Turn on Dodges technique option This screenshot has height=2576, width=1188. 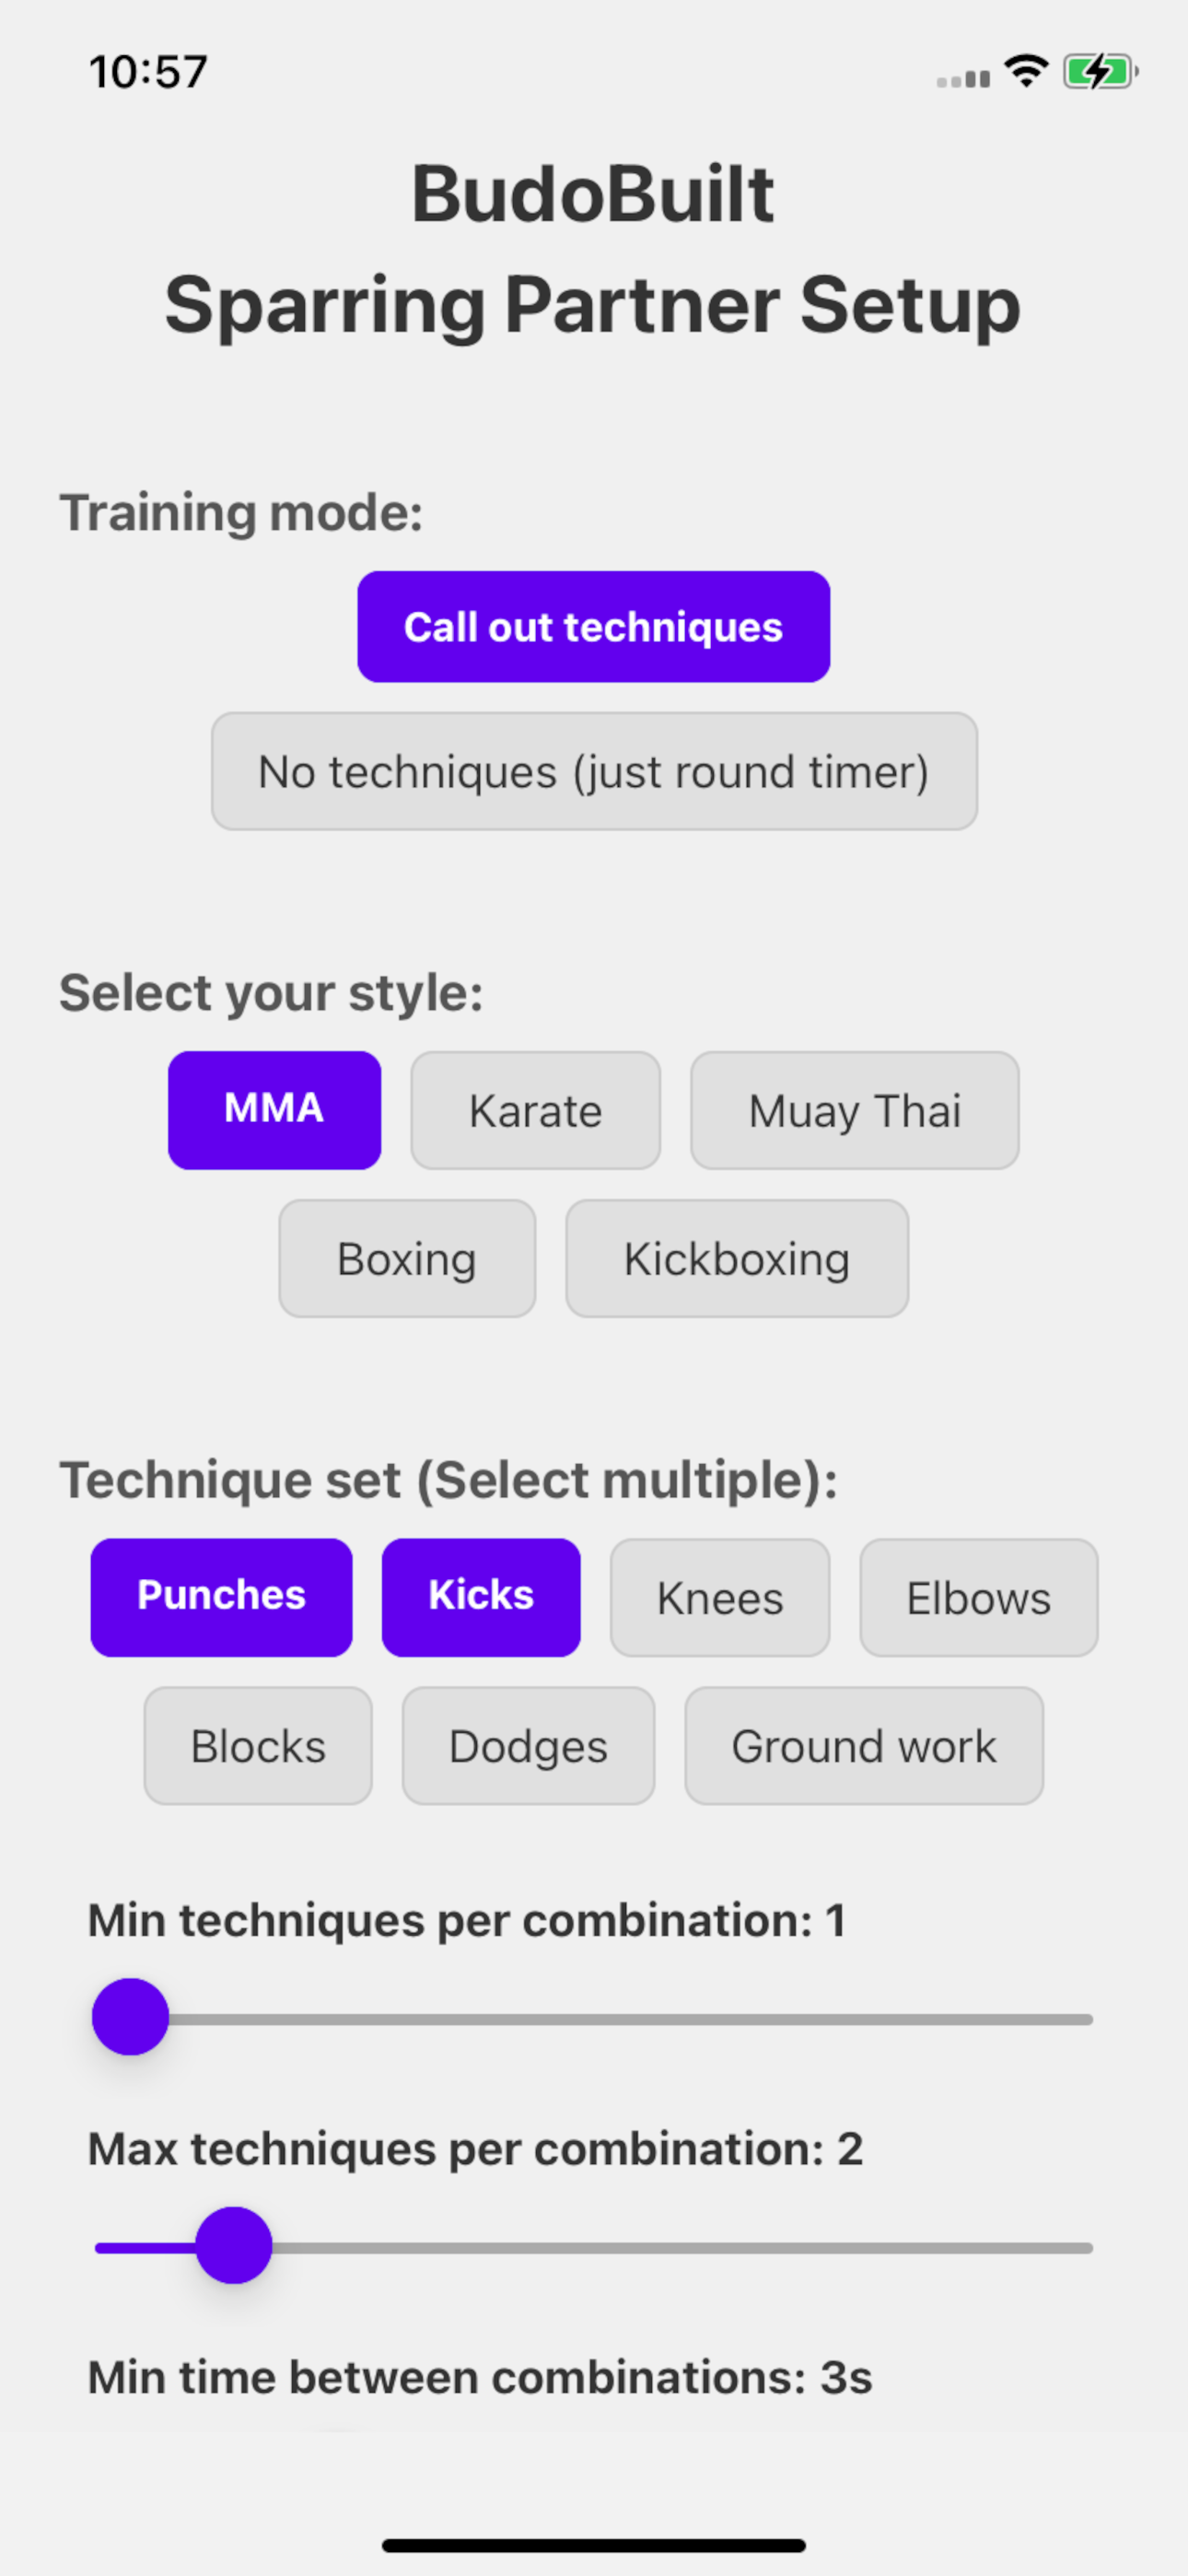pyautogui.click(x=528, y=1745)
